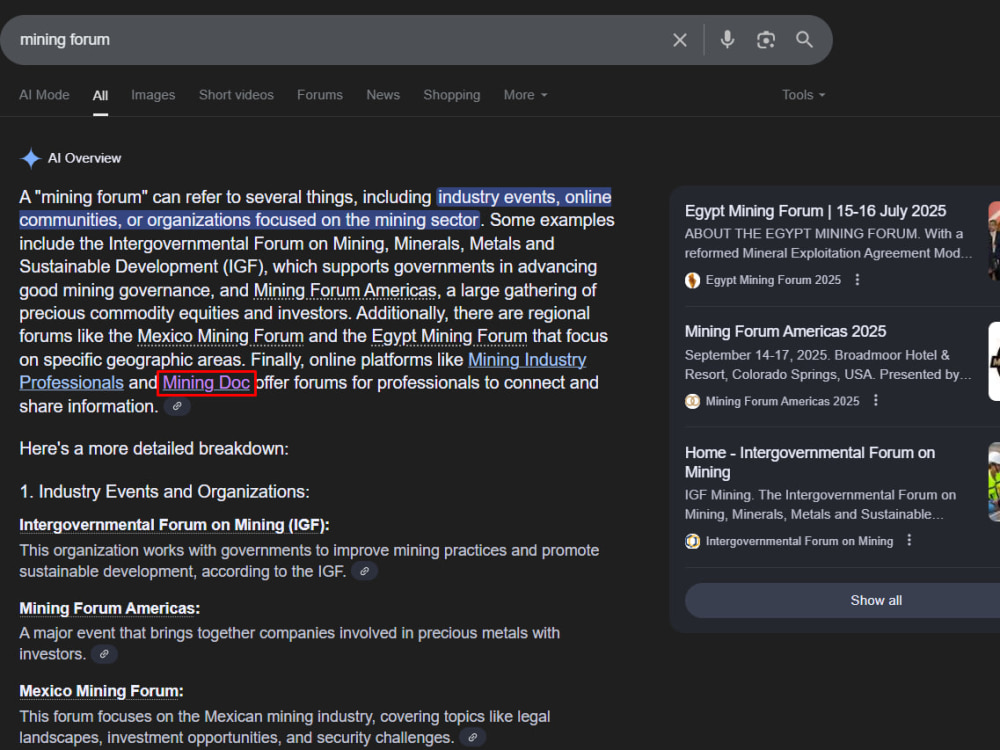Open the Mining Doc link
1000x750 pixels.
pos(206,383)
